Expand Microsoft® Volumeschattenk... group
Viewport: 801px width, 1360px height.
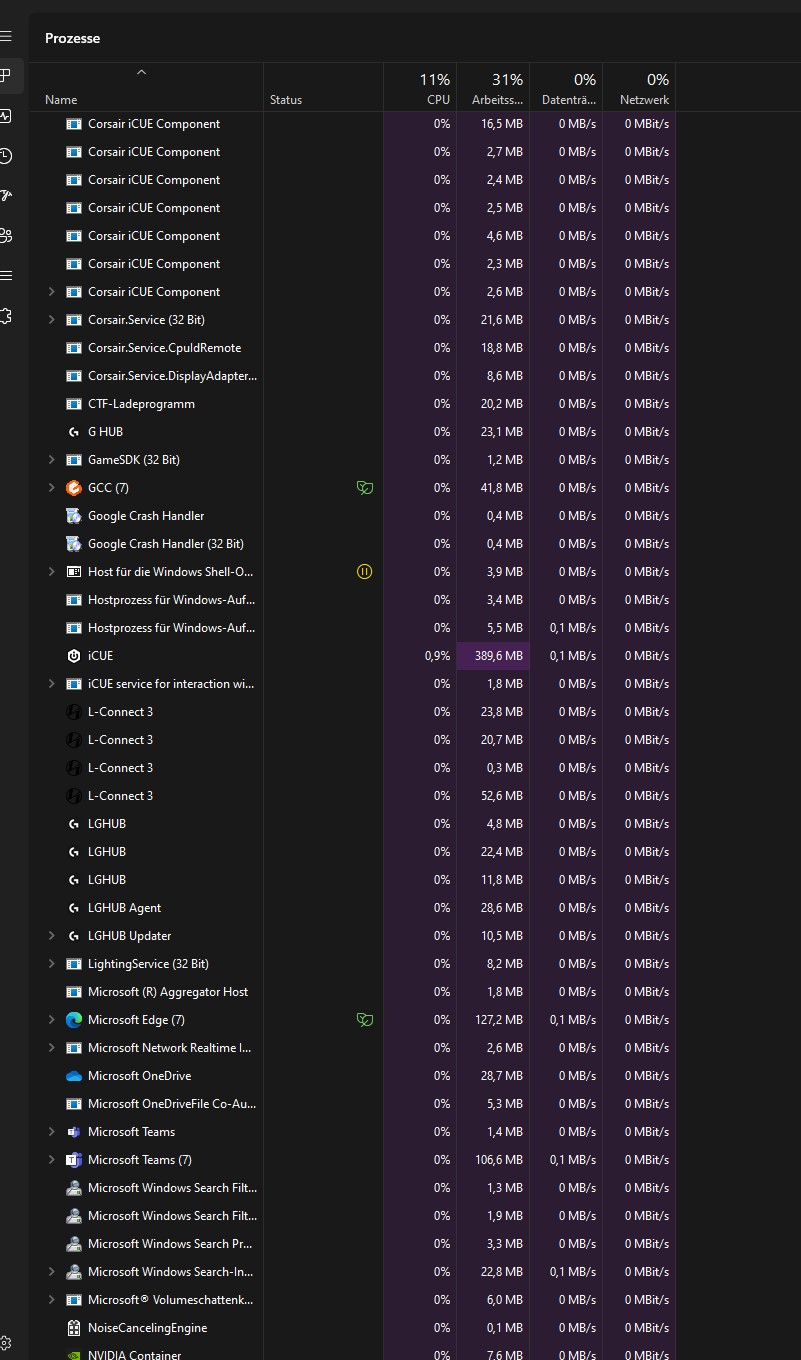coord(52,1300)
